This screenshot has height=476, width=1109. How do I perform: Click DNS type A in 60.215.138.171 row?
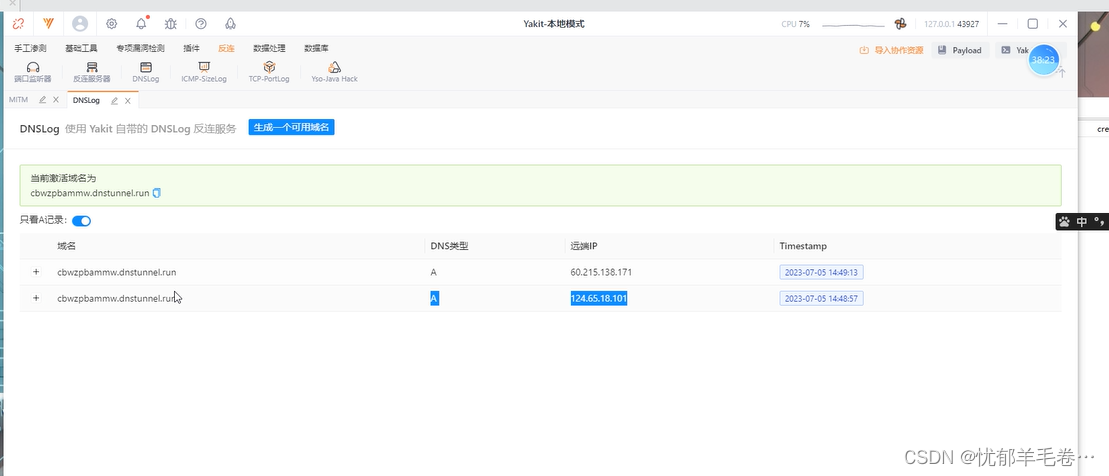click(x=434, y=272)
